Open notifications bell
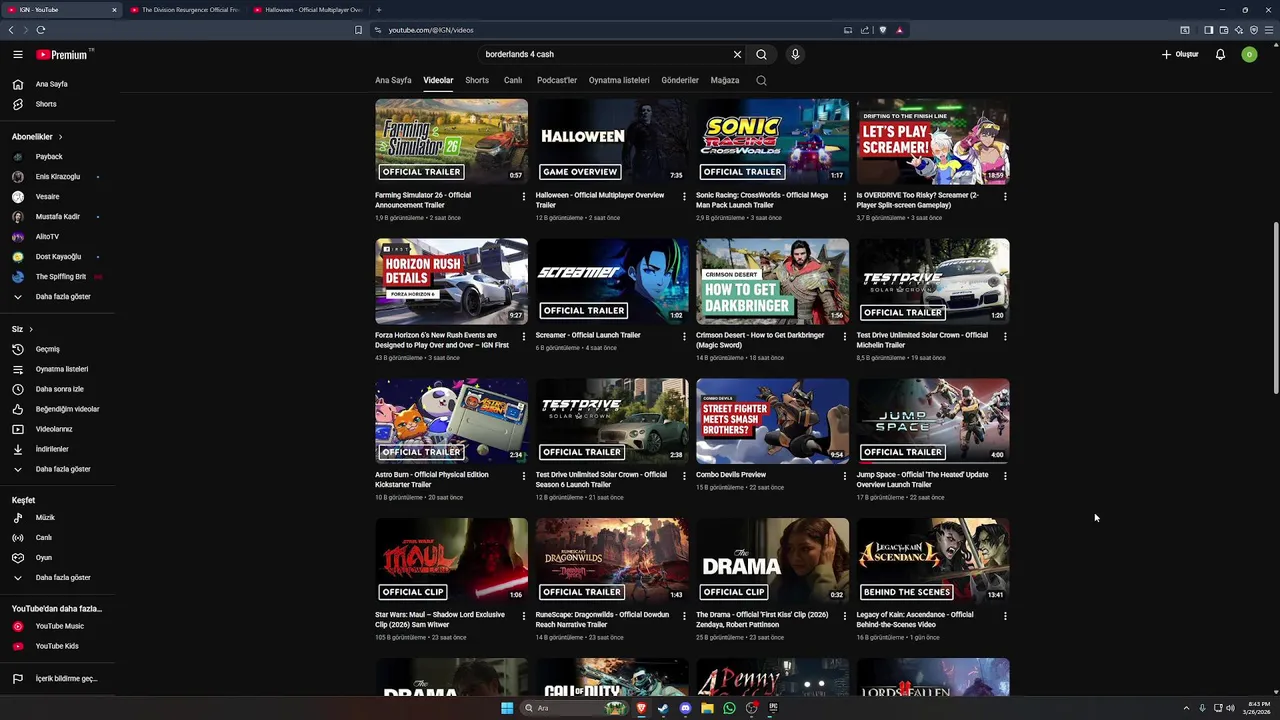The width and height of the screenshot is (1280, 720). tap(1220, 55)
